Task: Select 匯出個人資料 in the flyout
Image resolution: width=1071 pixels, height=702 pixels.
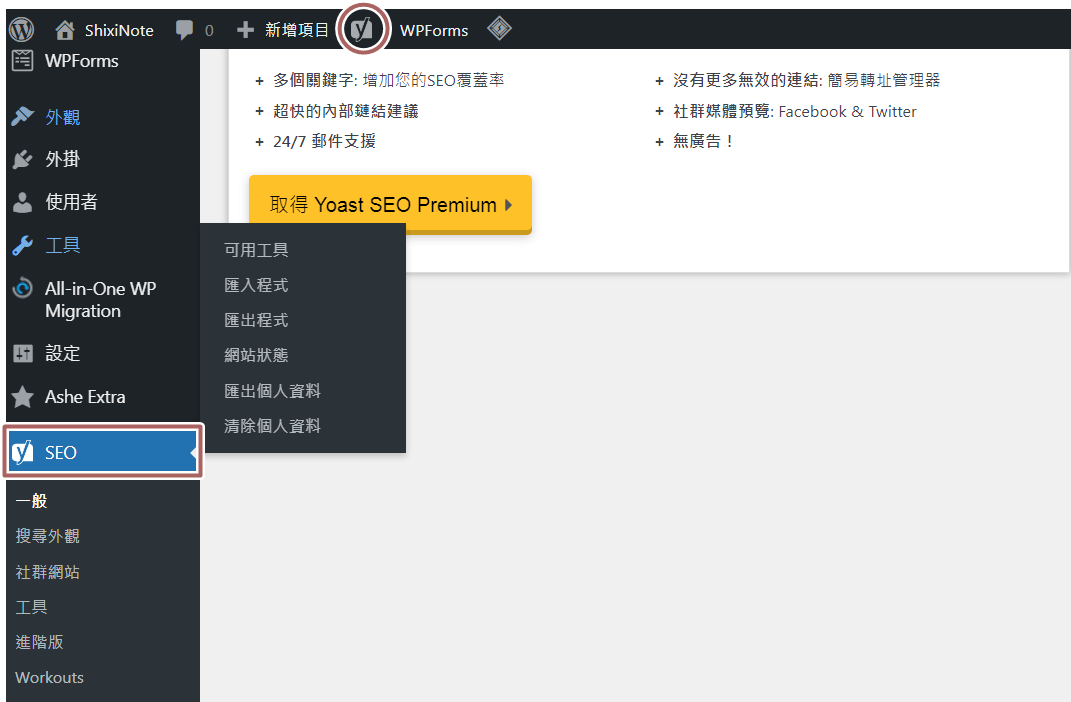Action: coord(273,391)
